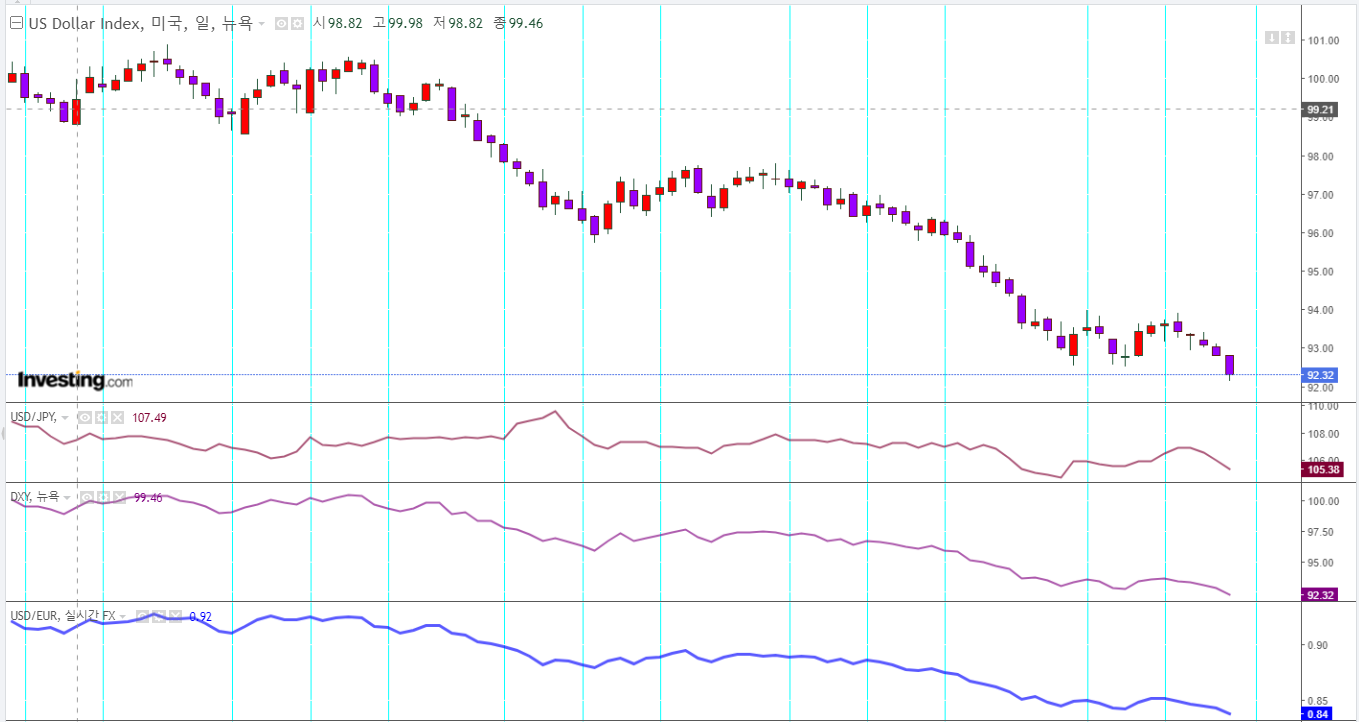Click the USD/JPY value 107.49

(149, 417)
